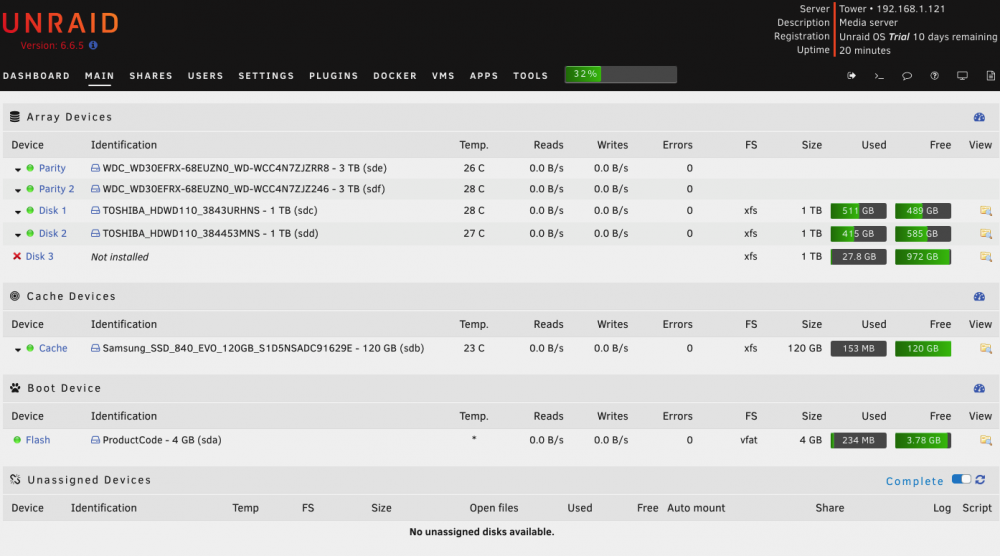Image resolution: width=1000 pixels, height=556 pixels.
Task: Click the version info icon beside 6.6.5
Action: [93, 45]
